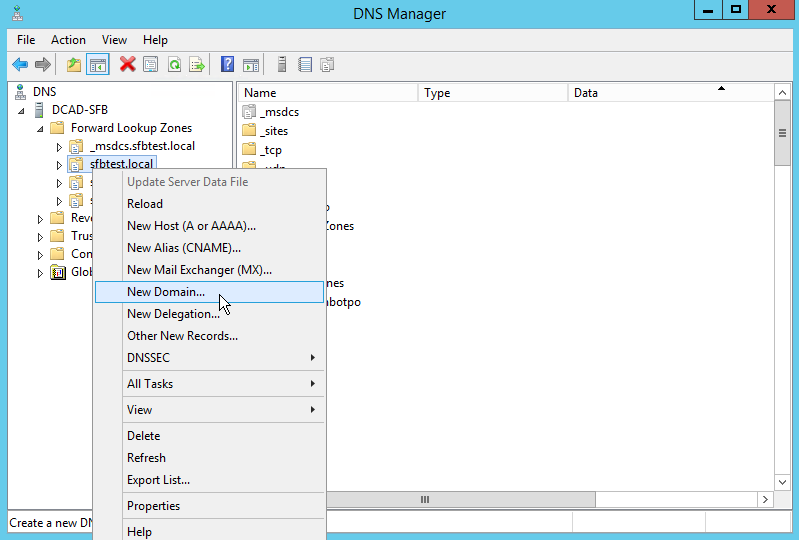The width and height of the screenshot is (799, 540).
Task: Click the Up One Level folder icon
Action: click(74, 65)
